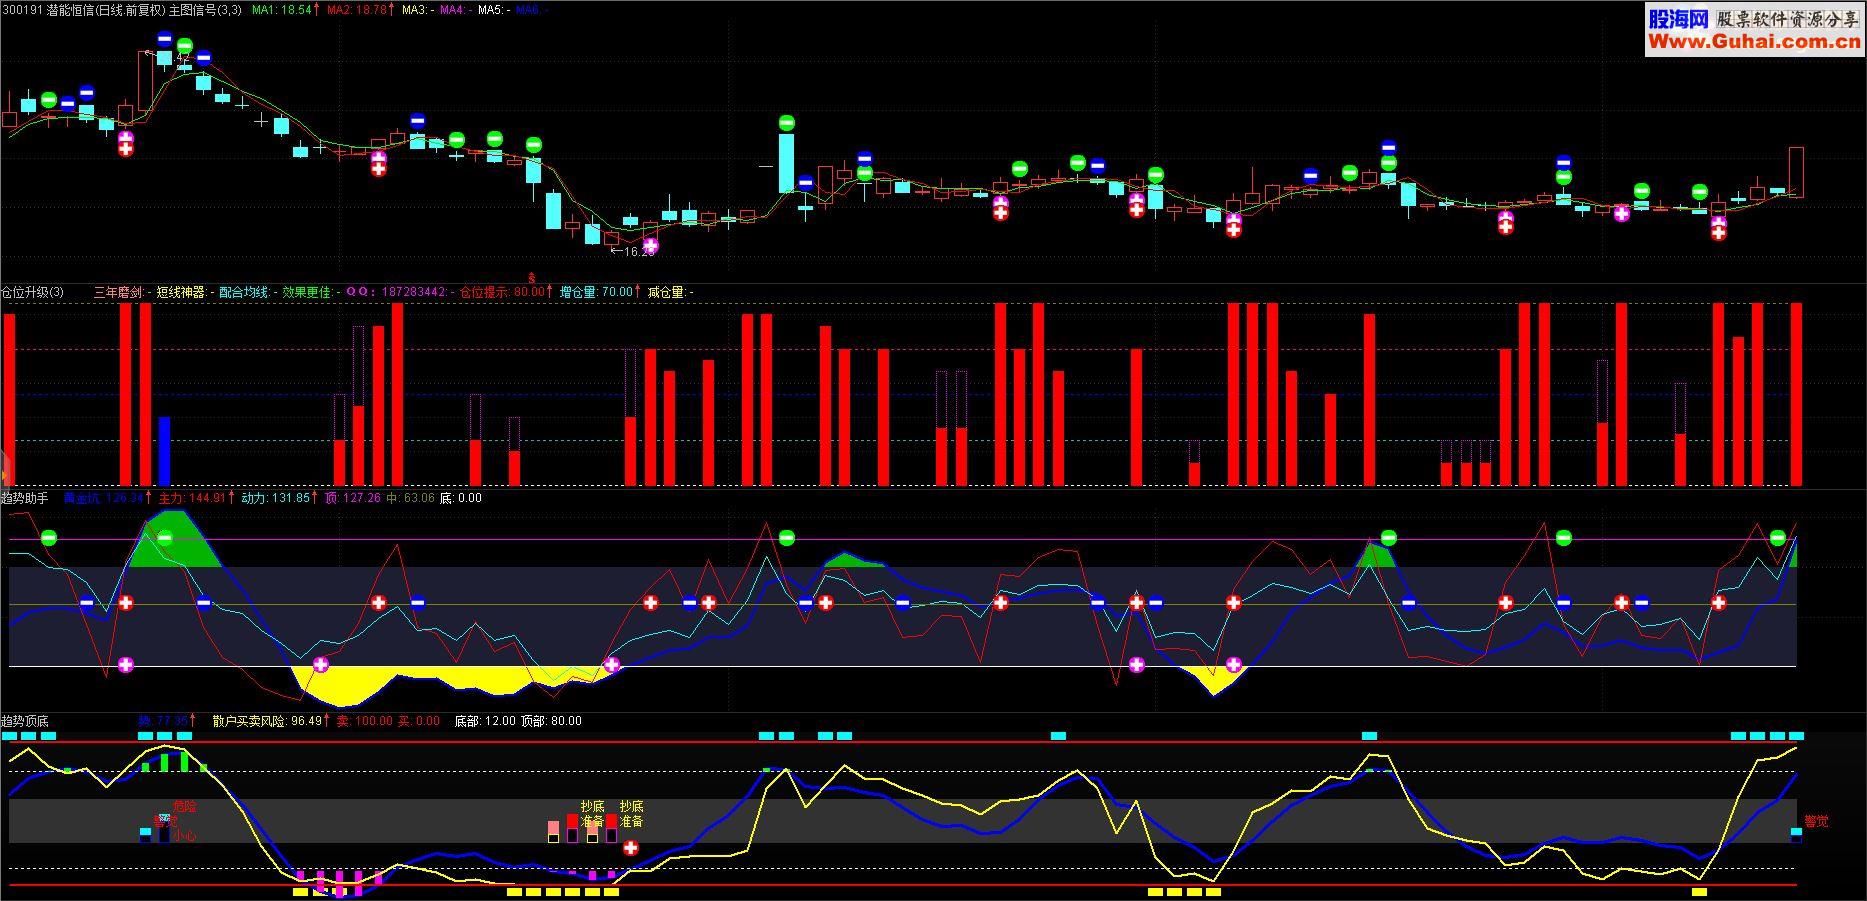
Task: Select the leftmost green minus marker in main chart
Action: click(x=48, y=100)
